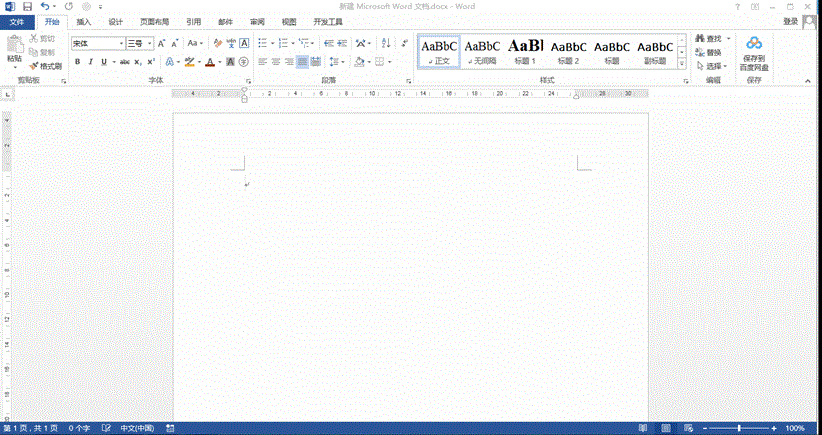822x435 pixels.
Task: Click the Save icon in quick access toolbar
Action: pyautogui.click(x=27, y=6)
